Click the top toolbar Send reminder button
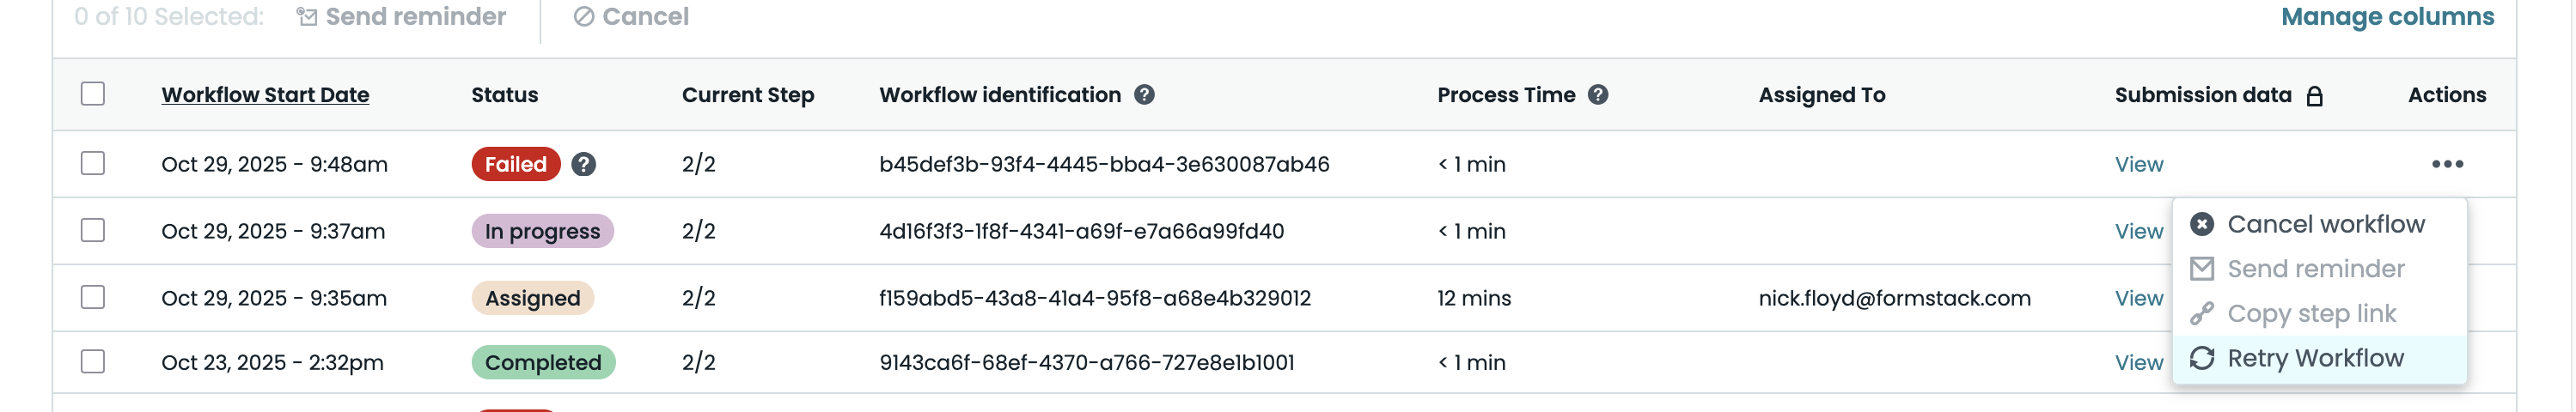The width and height of the screenshot is (2576, 412). point(402,17)
